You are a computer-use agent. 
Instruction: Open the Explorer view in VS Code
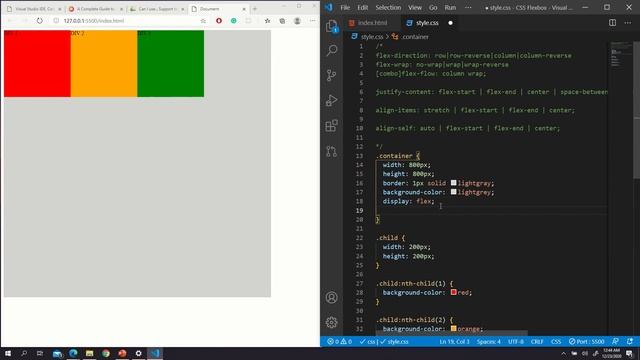click(331, 27)
